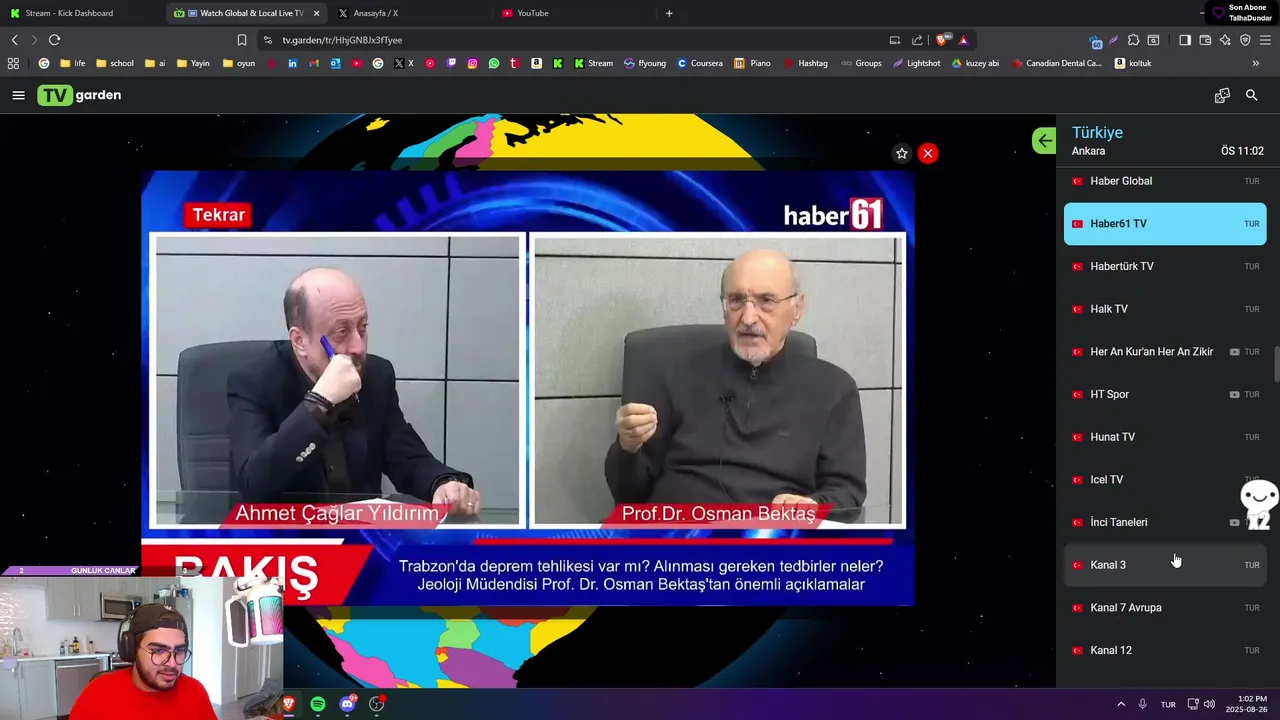Open a new browser tab

[669, 13]
